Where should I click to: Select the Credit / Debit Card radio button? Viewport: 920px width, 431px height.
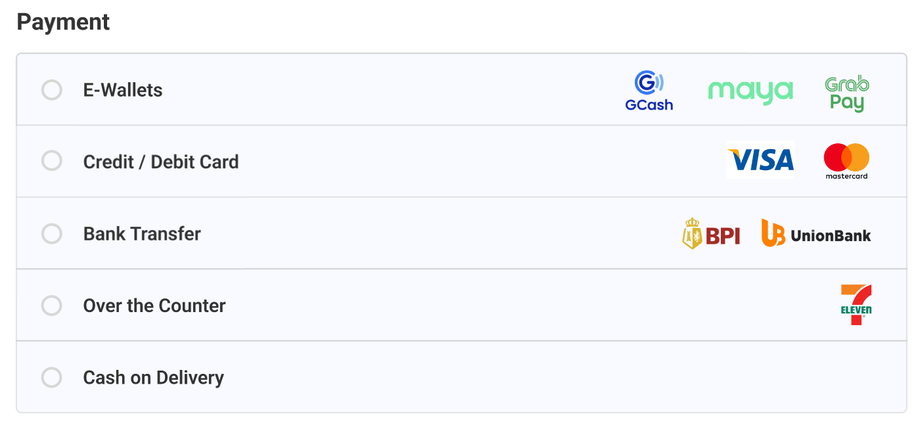tap(52, 161)
